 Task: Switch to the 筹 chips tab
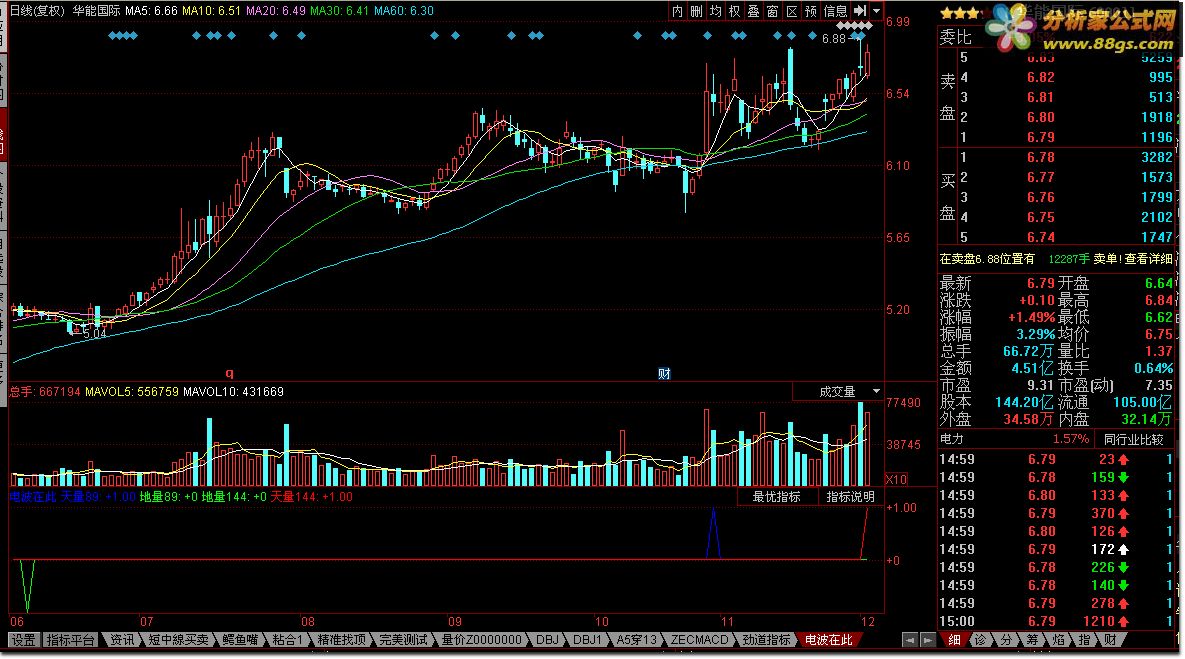(1032, 640)
